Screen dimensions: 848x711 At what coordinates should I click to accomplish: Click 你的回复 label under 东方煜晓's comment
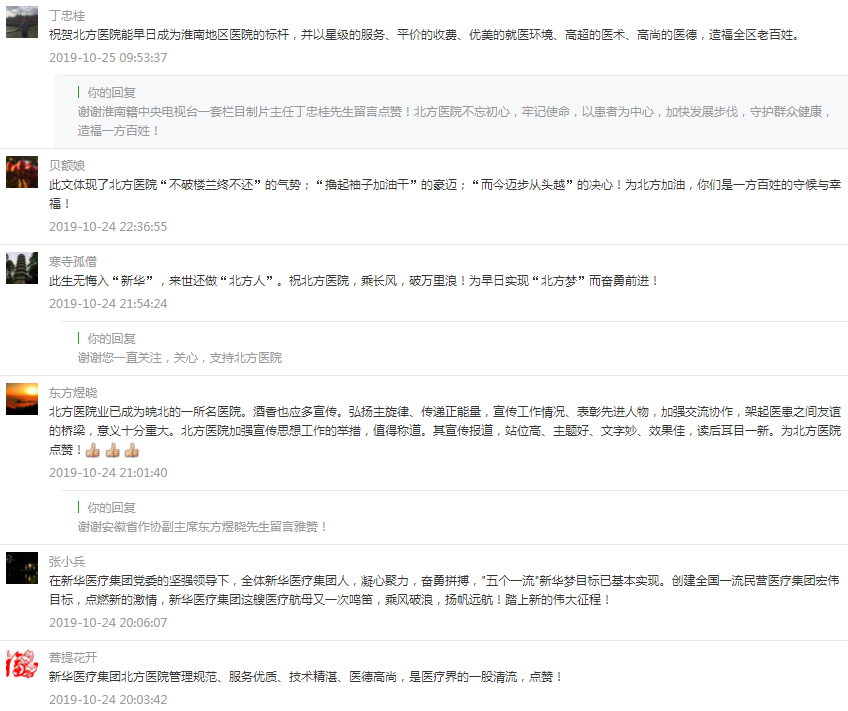[111, 508]
